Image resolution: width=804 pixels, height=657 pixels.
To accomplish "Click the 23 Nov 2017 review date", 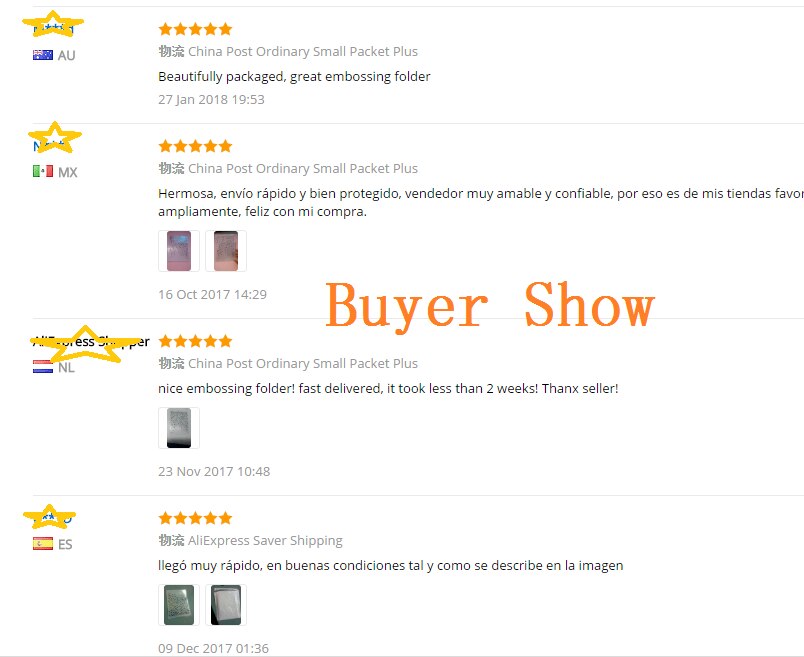I will [214, 471].
